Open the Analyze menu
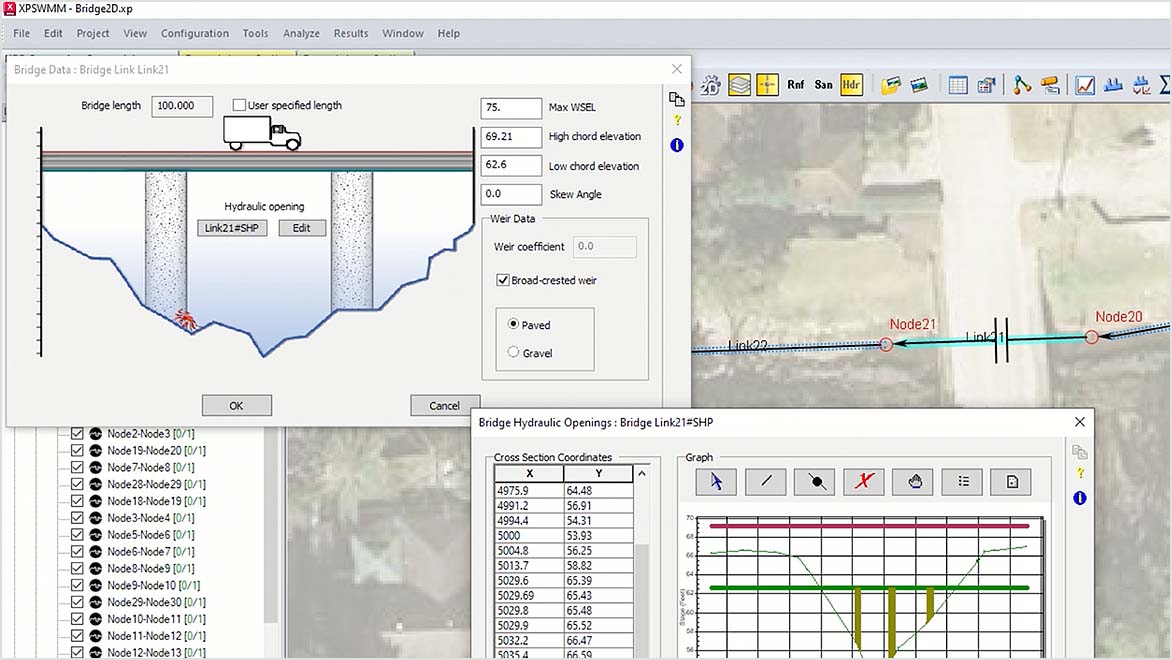Image resolution: width=1172 pixels, height=660 pixels. [x=301, y=33]
